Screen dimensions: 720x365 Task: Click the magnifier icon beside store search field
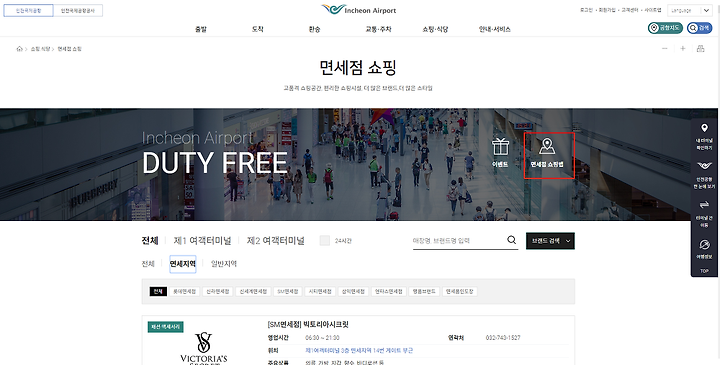point(512,240)
